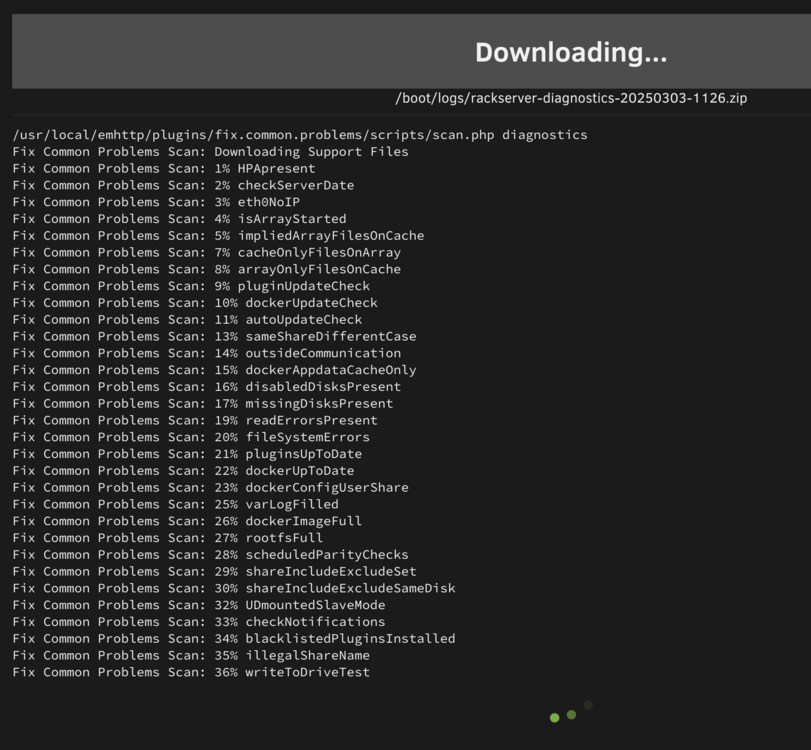Click the 33% checkNotifications line
This screenshot has width=811, height=750.
[x=199, y=622]
